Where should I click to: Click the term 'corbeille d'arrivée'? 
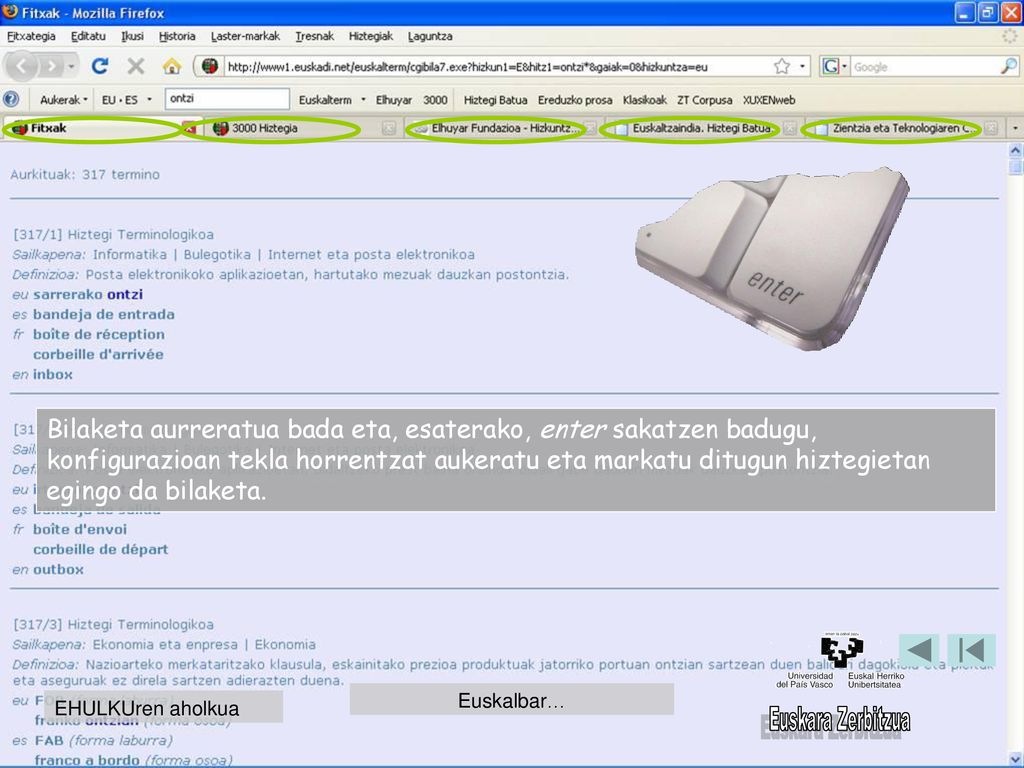click(98, 355)
